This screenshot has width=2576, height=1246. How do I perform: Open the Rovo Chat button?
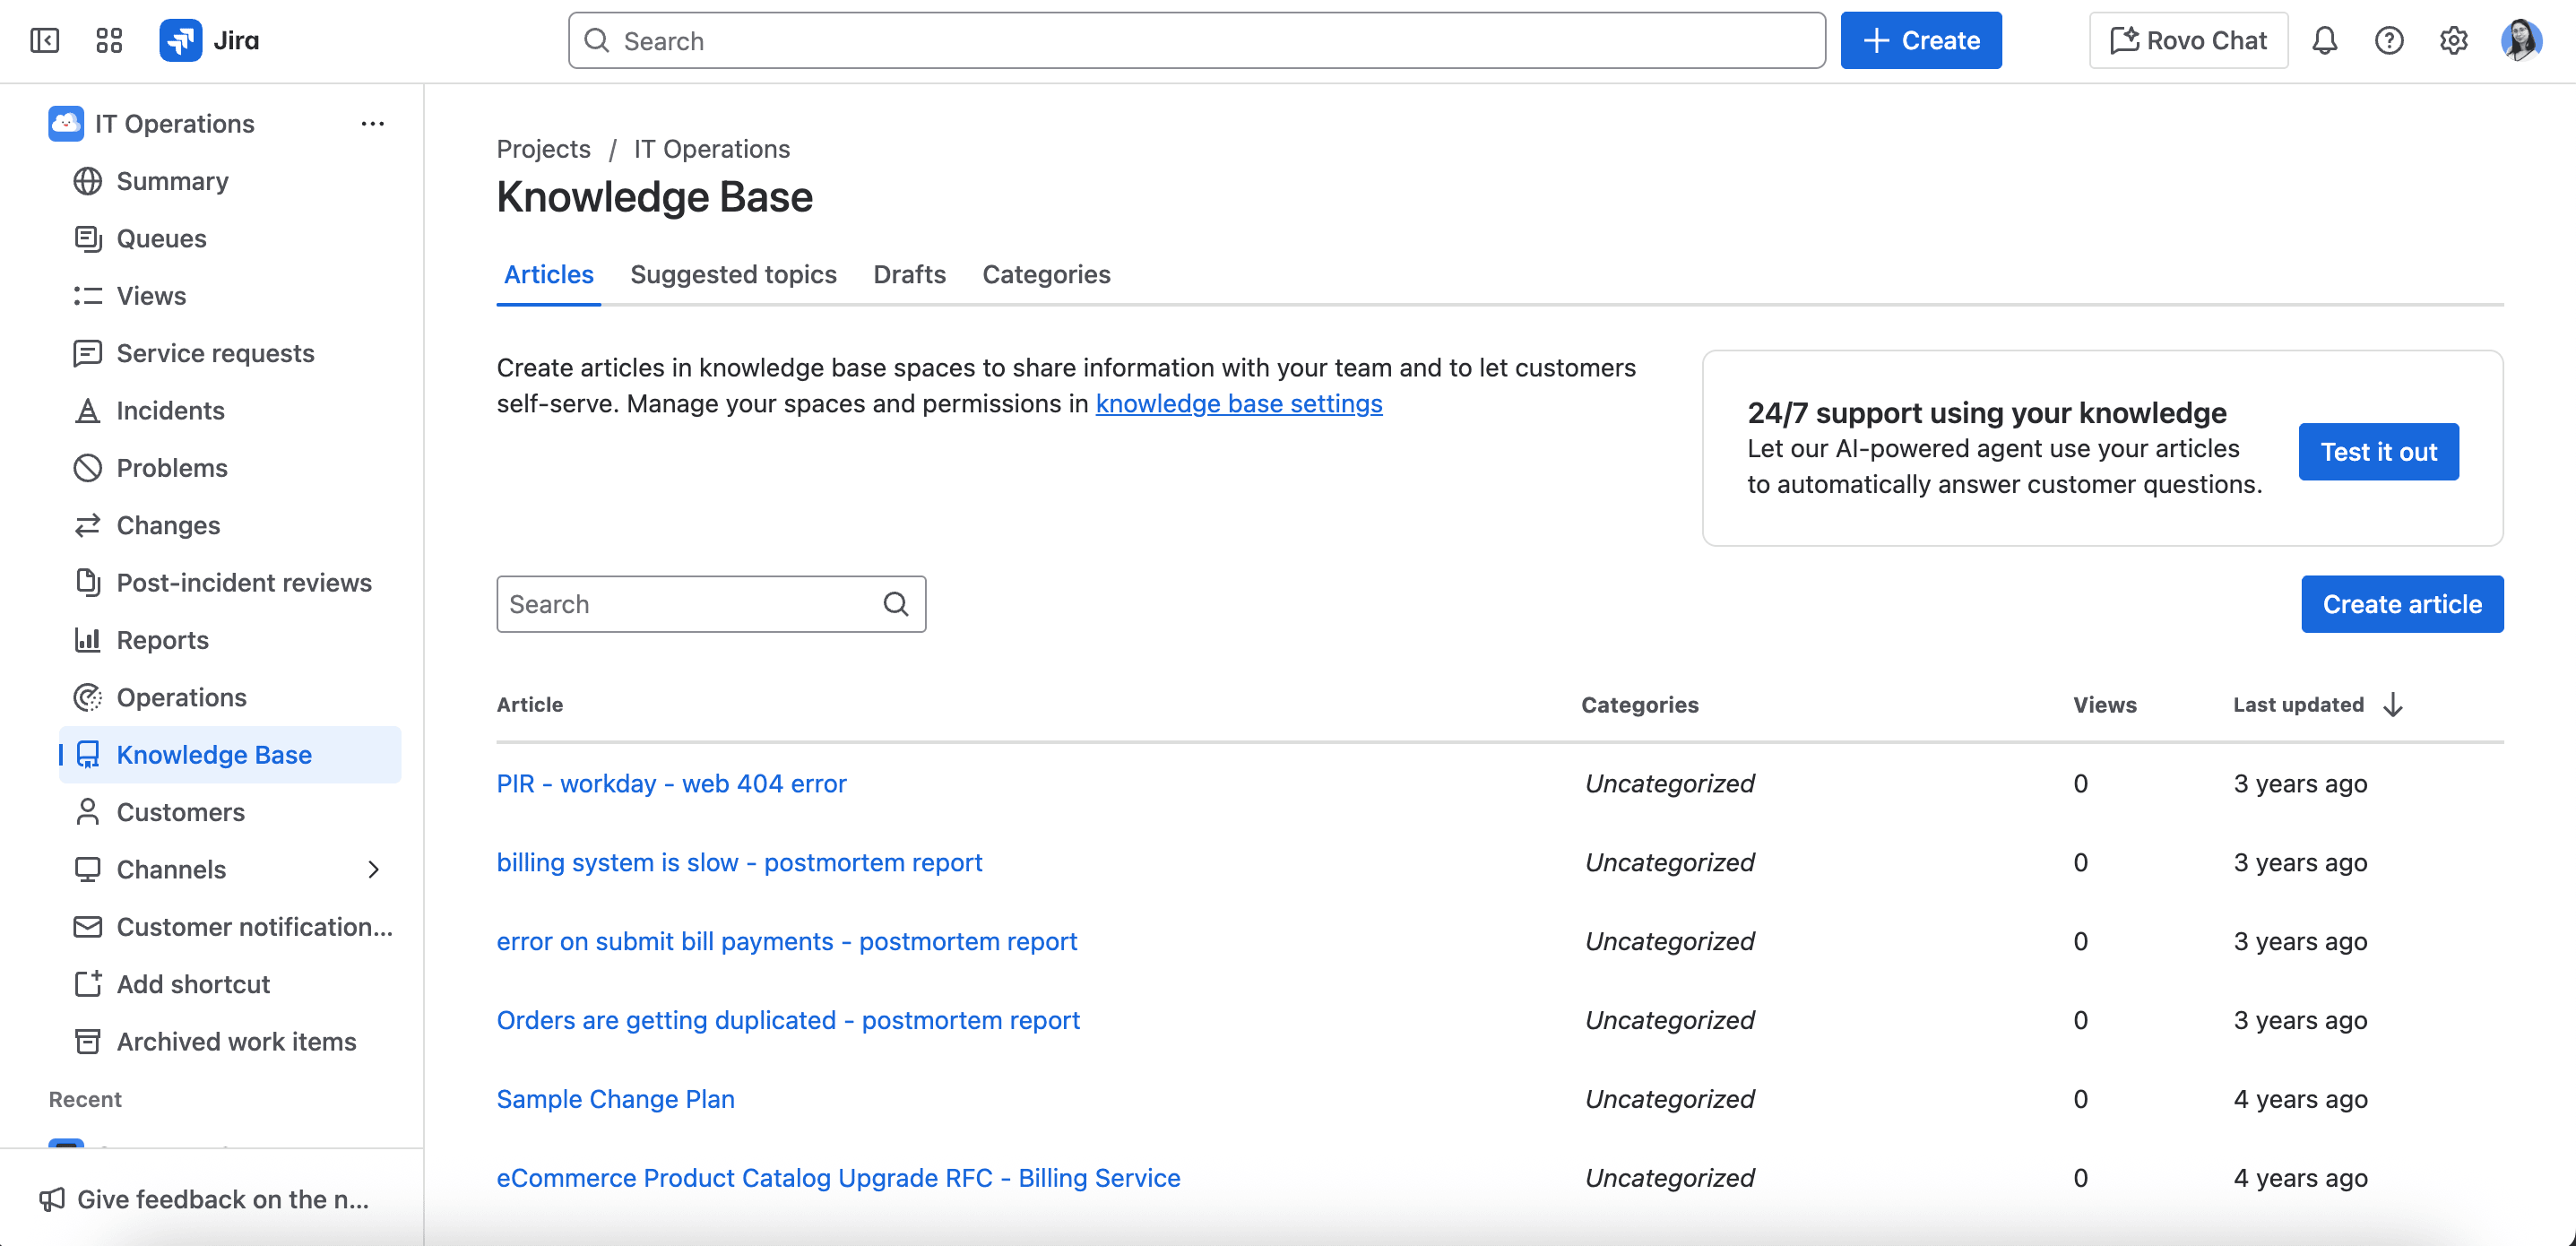2188,40
